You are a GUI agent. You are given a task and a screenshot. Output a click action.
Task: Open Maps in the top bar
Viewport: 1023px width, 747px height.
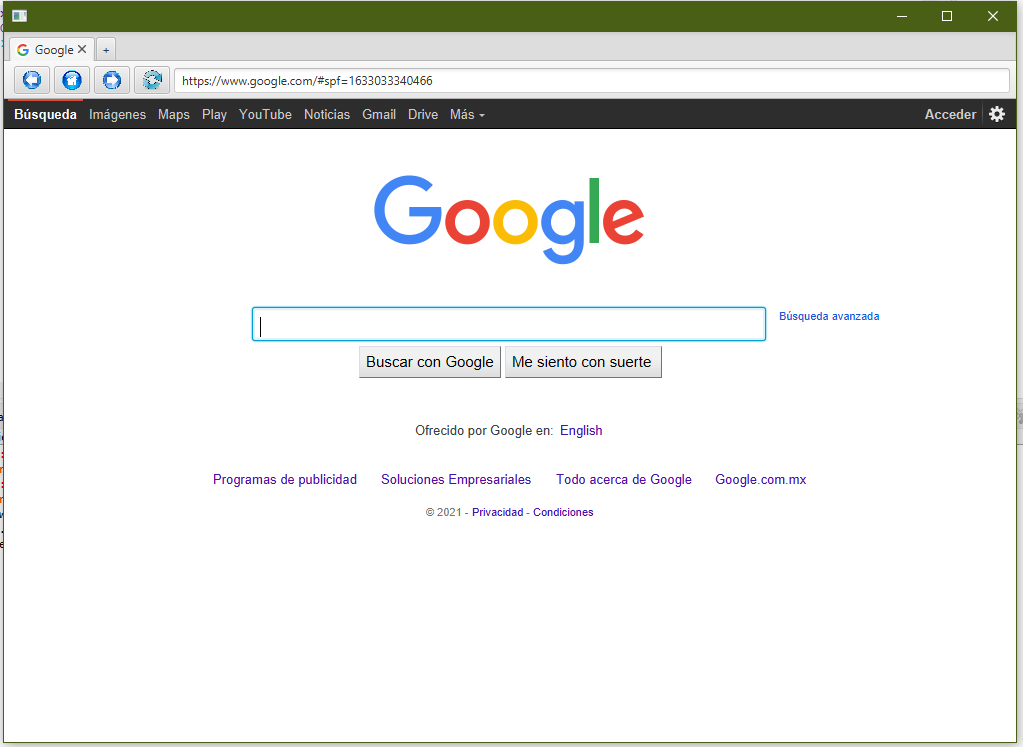(x=174, y=114)
